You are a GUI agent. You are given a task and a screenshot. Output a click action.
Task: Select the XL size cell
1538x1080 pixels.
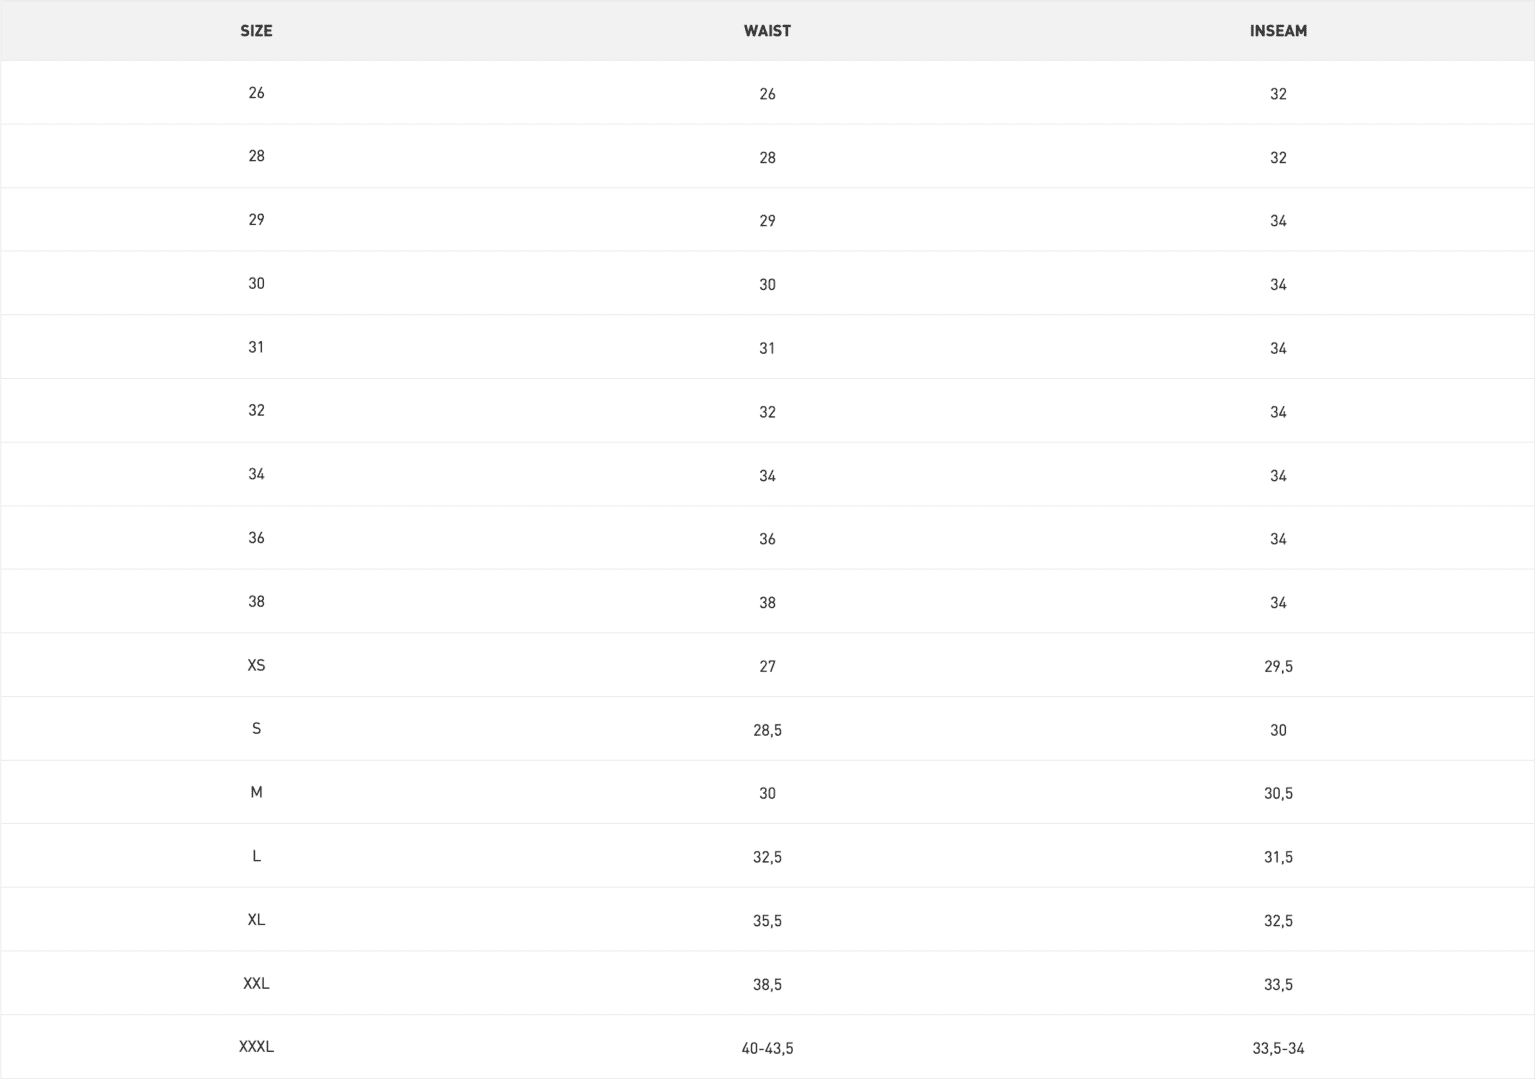pyautogui.click(x=256, y=919)
